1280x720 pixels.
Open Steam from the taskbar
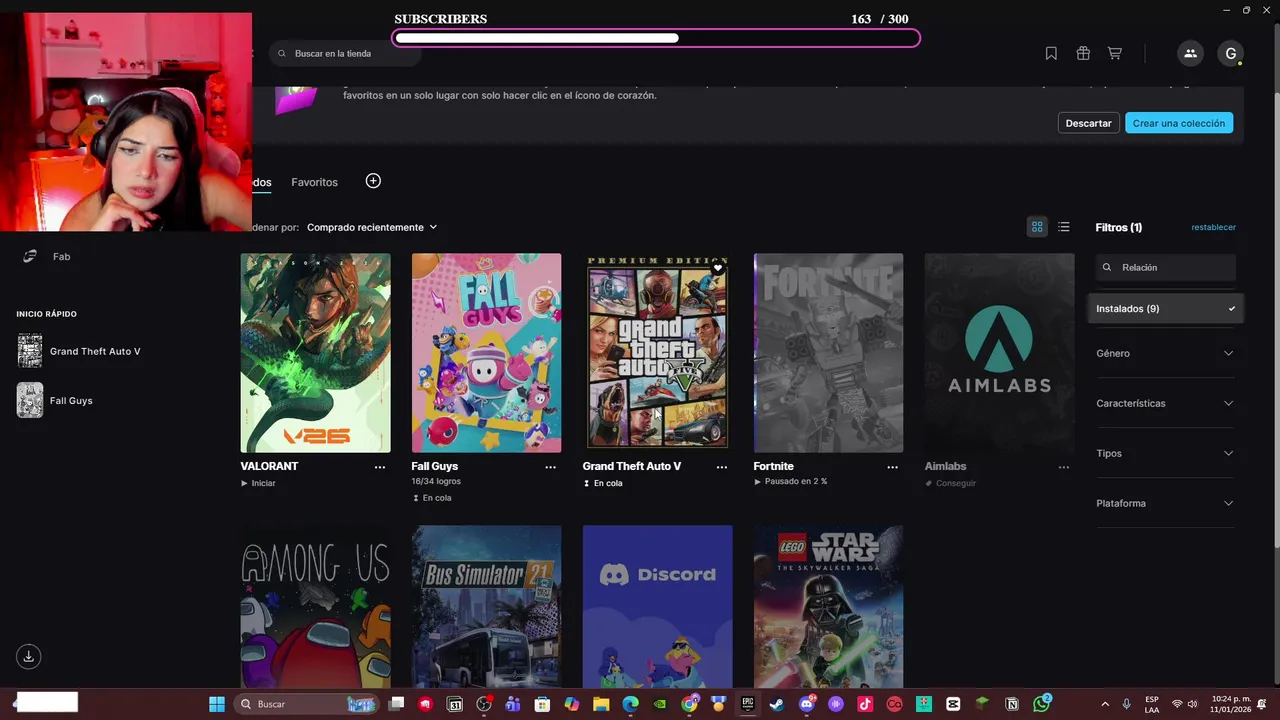[777, 704]
